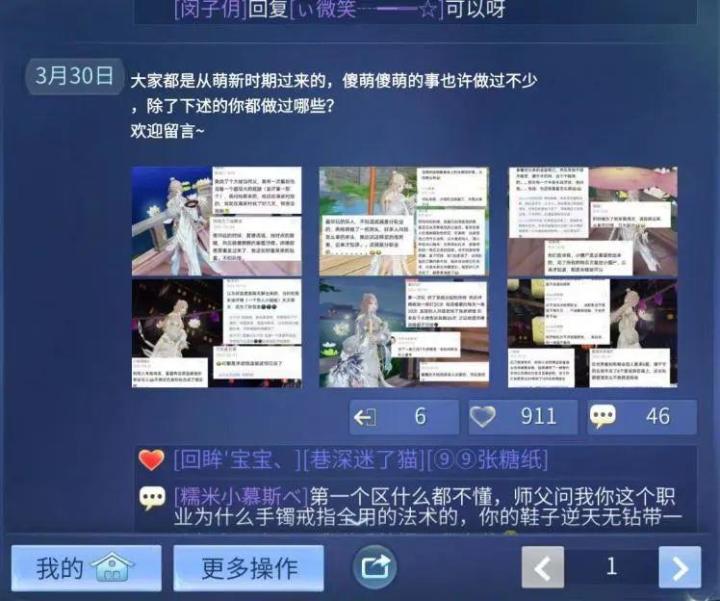Tap the share icon at bottom toolbar

(x=375, y=567)
